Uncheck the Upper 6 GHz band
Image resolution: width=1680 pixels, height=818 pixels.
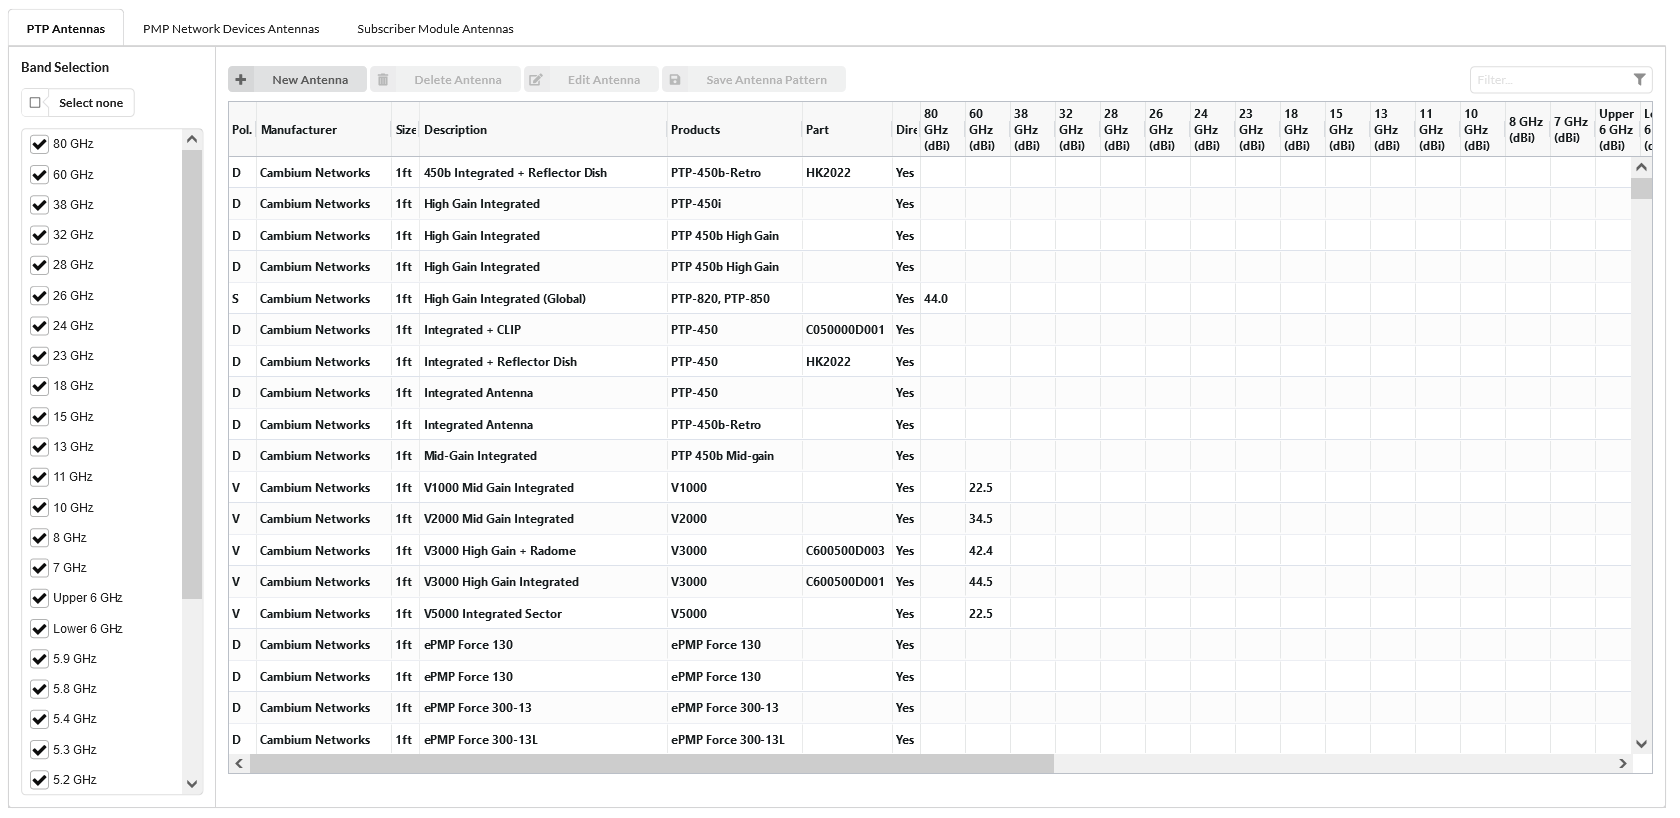[x=39, y=598]
